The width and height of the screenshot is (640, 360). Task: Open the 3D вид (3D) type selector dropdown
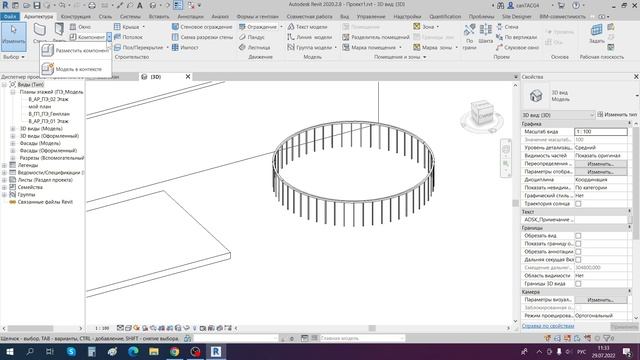[x=592, y=115]
